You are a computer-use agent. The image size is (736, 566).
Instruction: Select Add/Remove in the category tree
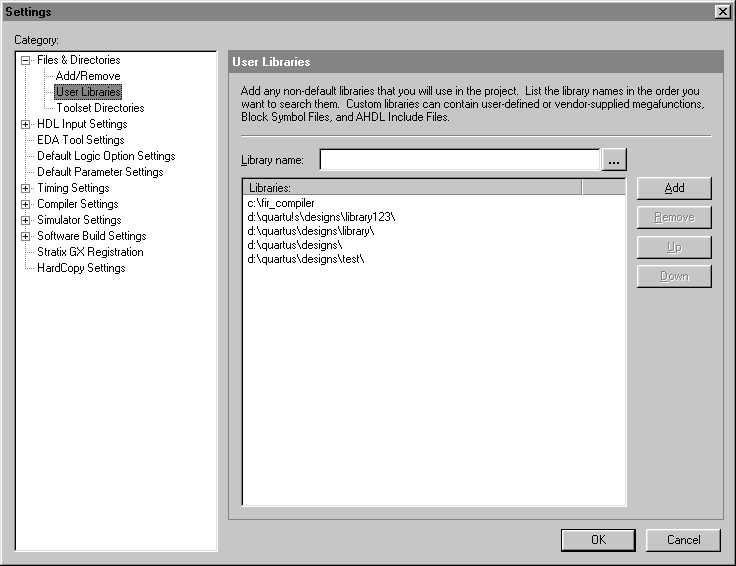point(88,76)
